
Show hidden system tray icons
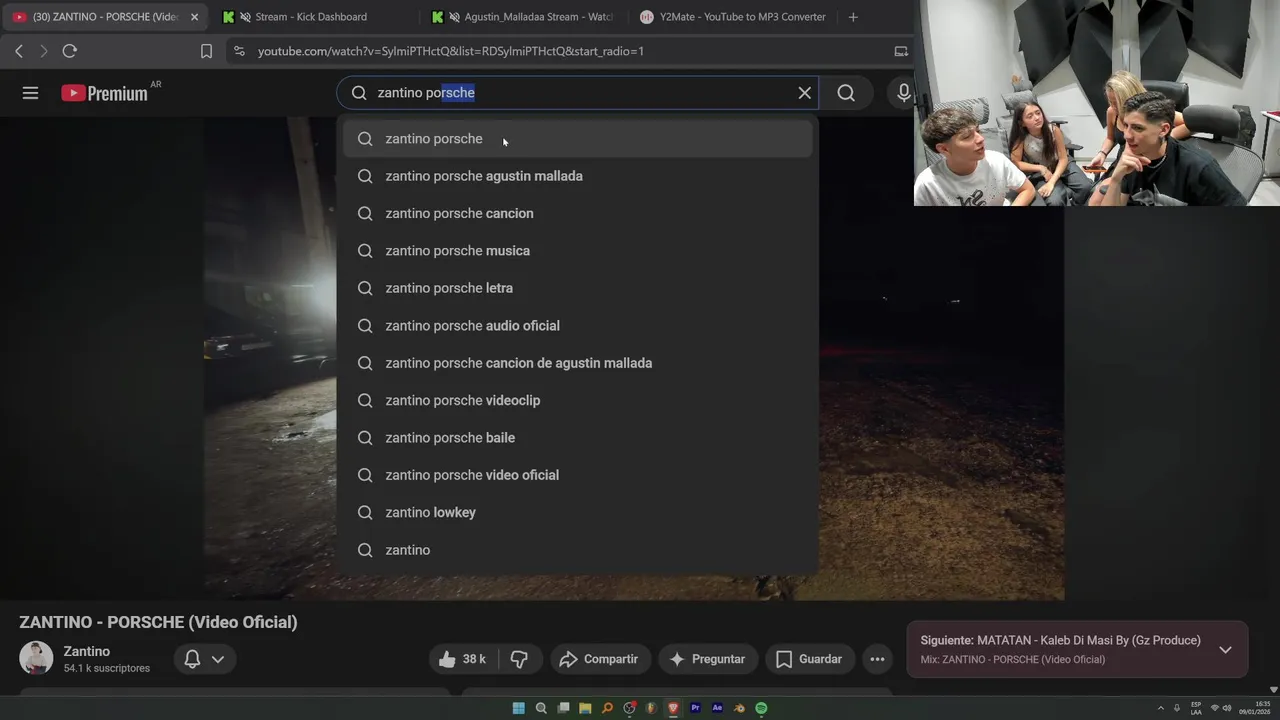pos(1161,708)
